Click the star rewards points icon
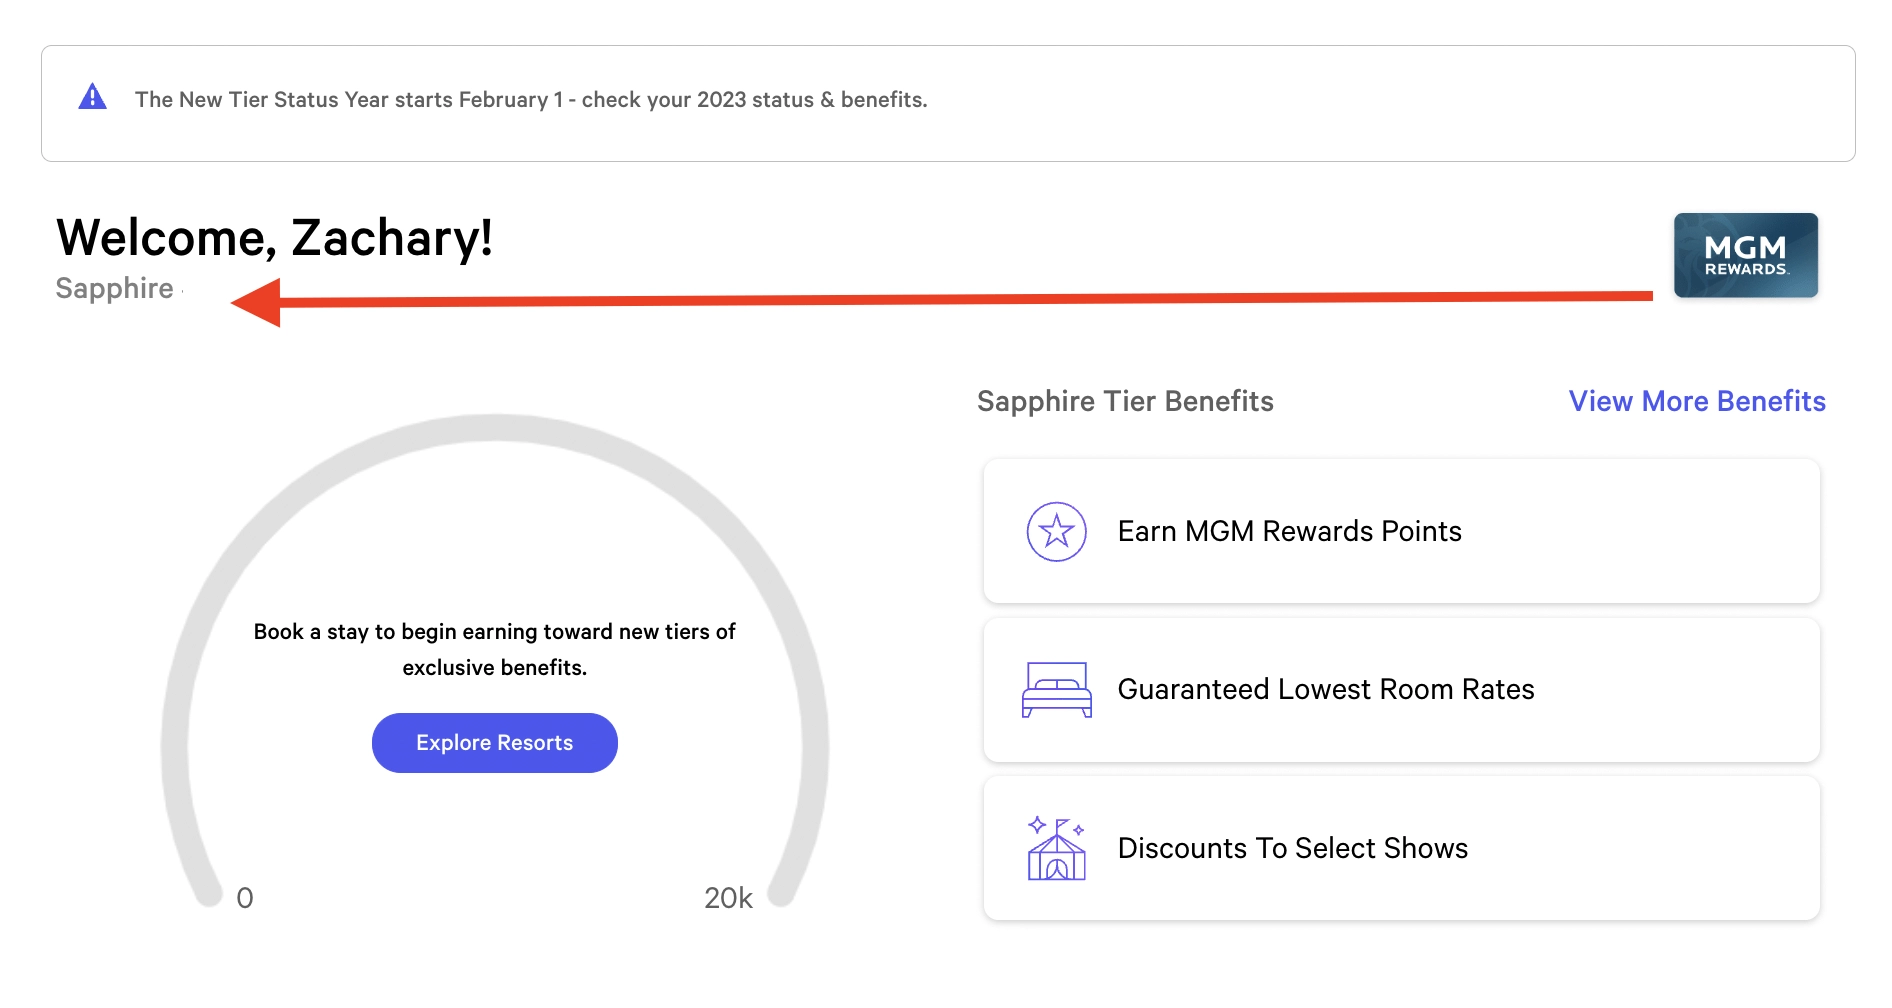Viewport: 1892px width, 1008px height. coord(1057,531)
